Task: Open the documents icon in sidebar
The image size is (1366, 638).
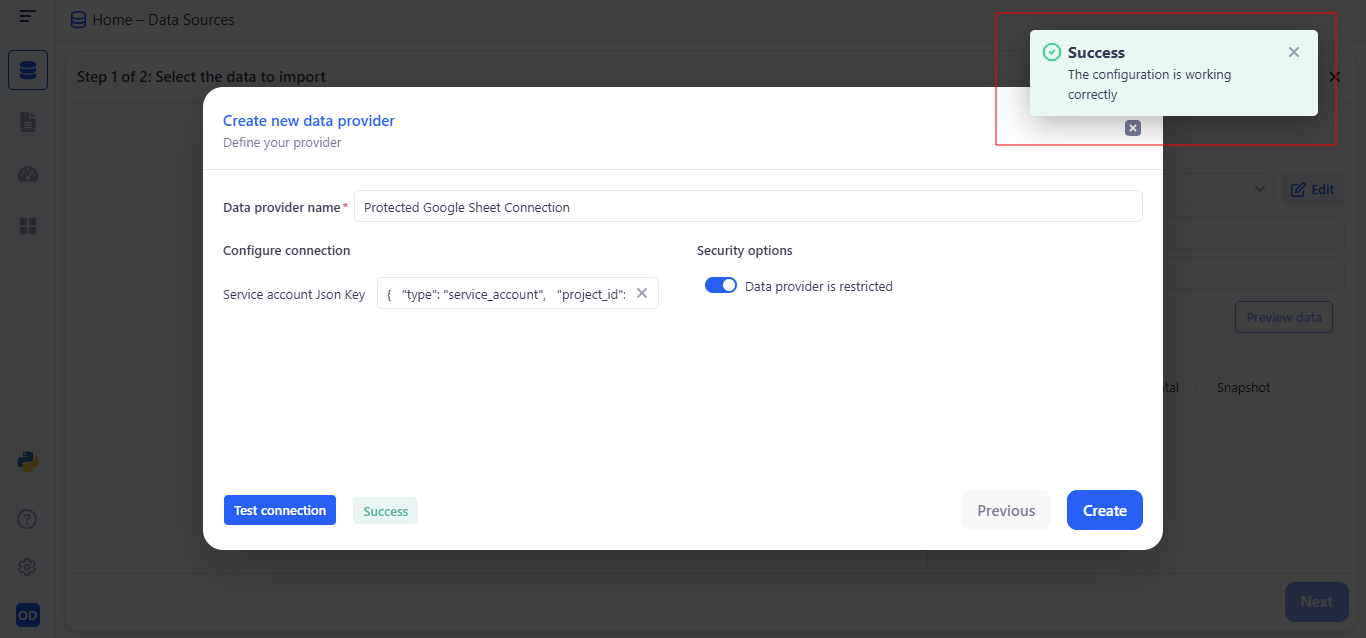Action: coord(28,122)
